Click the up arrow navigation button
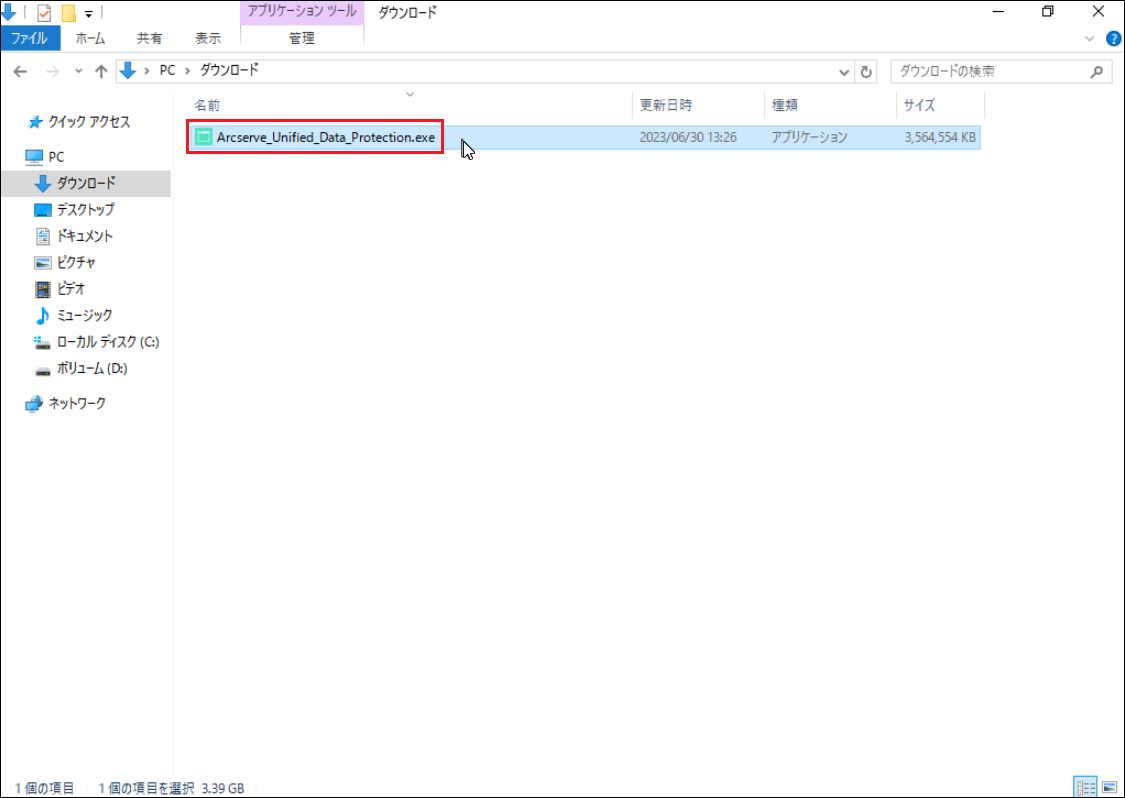The width and height of the screenshot is (1125, 798). pos(101,72)
